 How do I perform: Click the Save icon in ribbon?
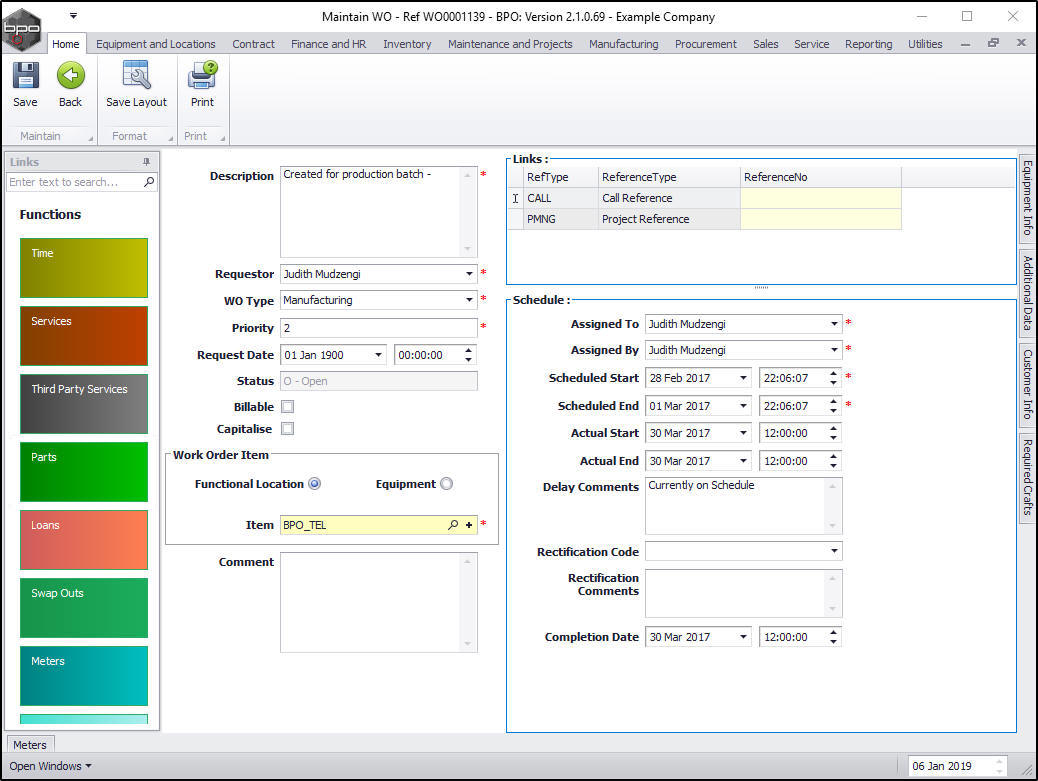(x=25, y=78)
